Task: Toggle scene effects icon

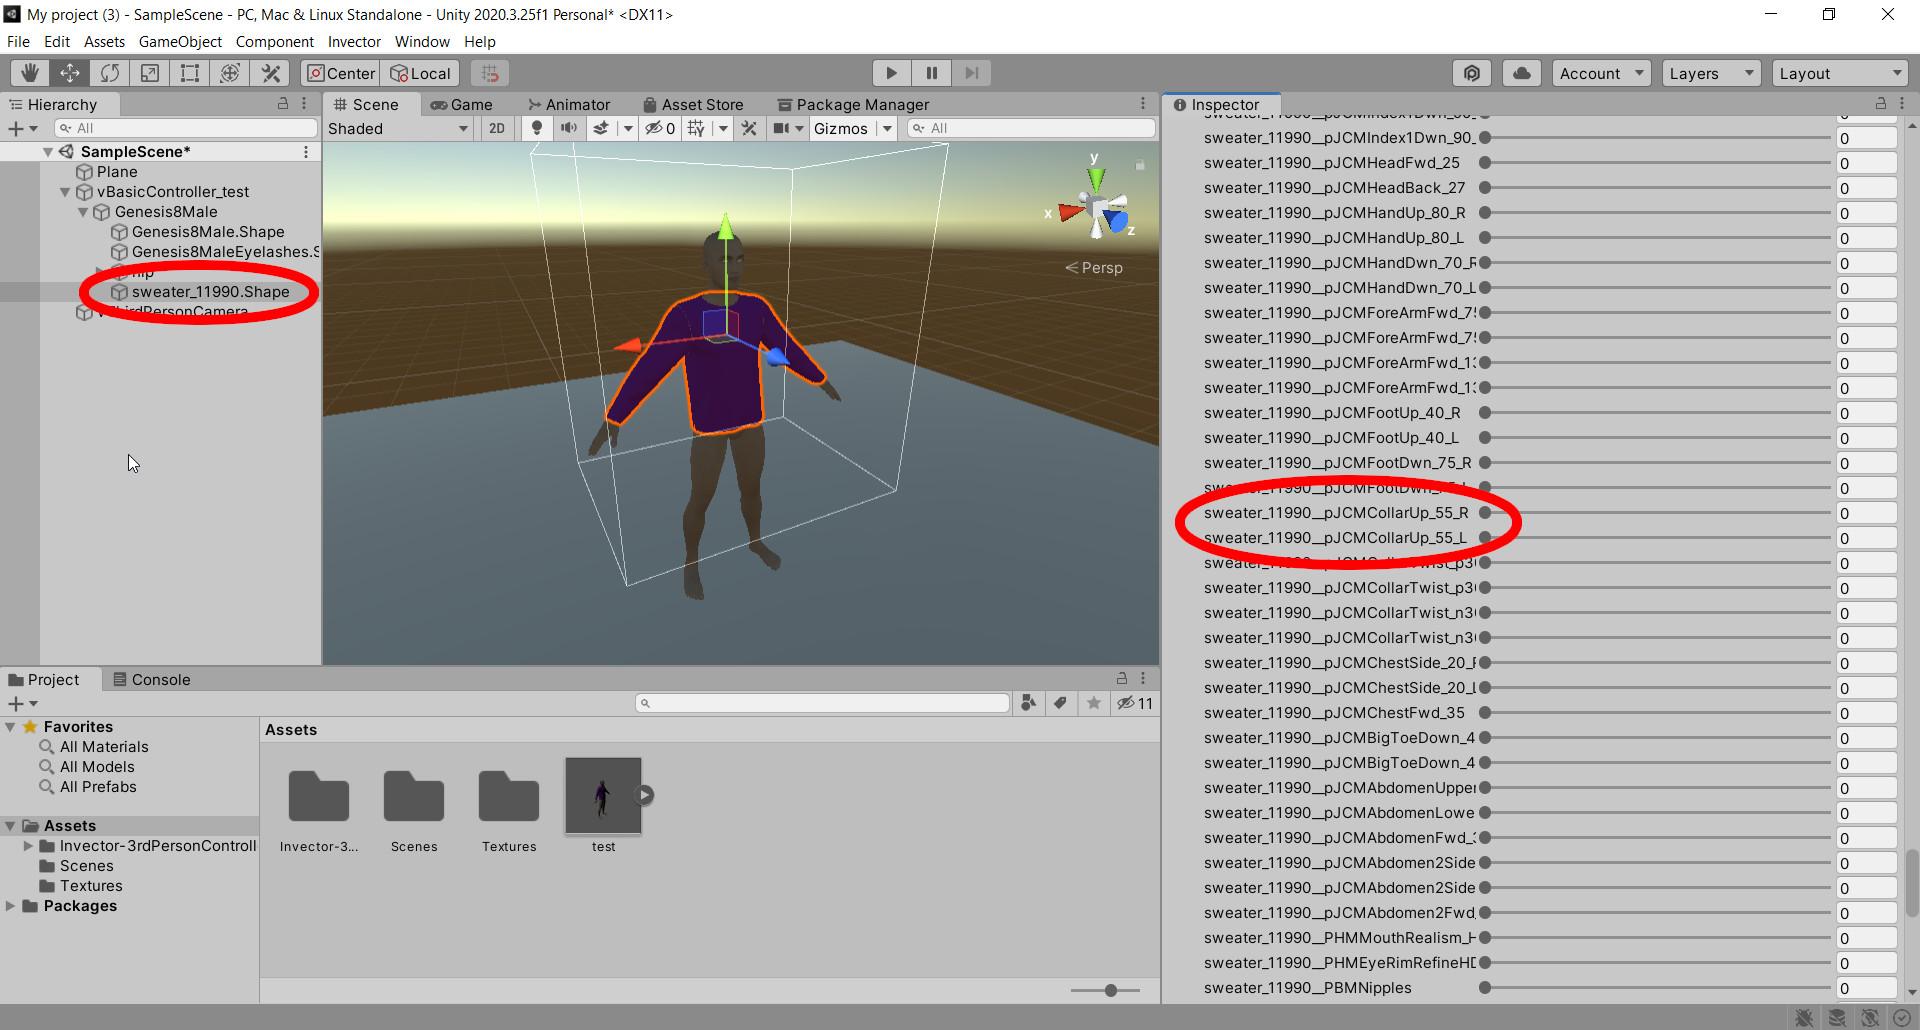Action: pos(601,128)
